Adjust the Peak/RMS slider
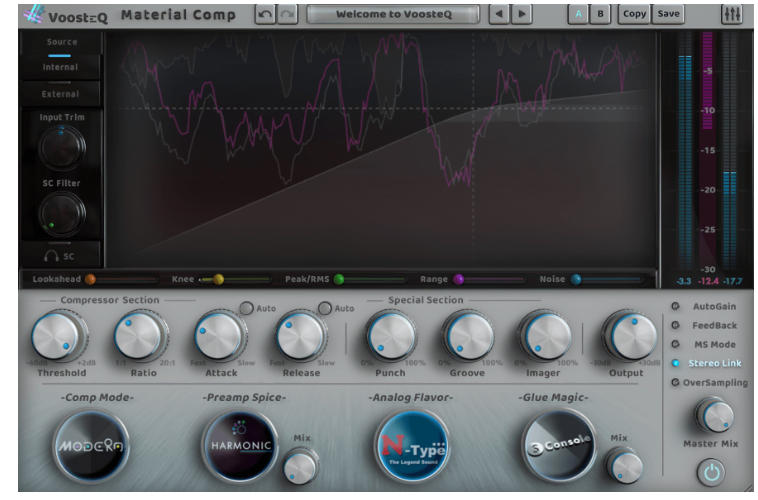The image size is (758, 500). [x=370, y=279]
